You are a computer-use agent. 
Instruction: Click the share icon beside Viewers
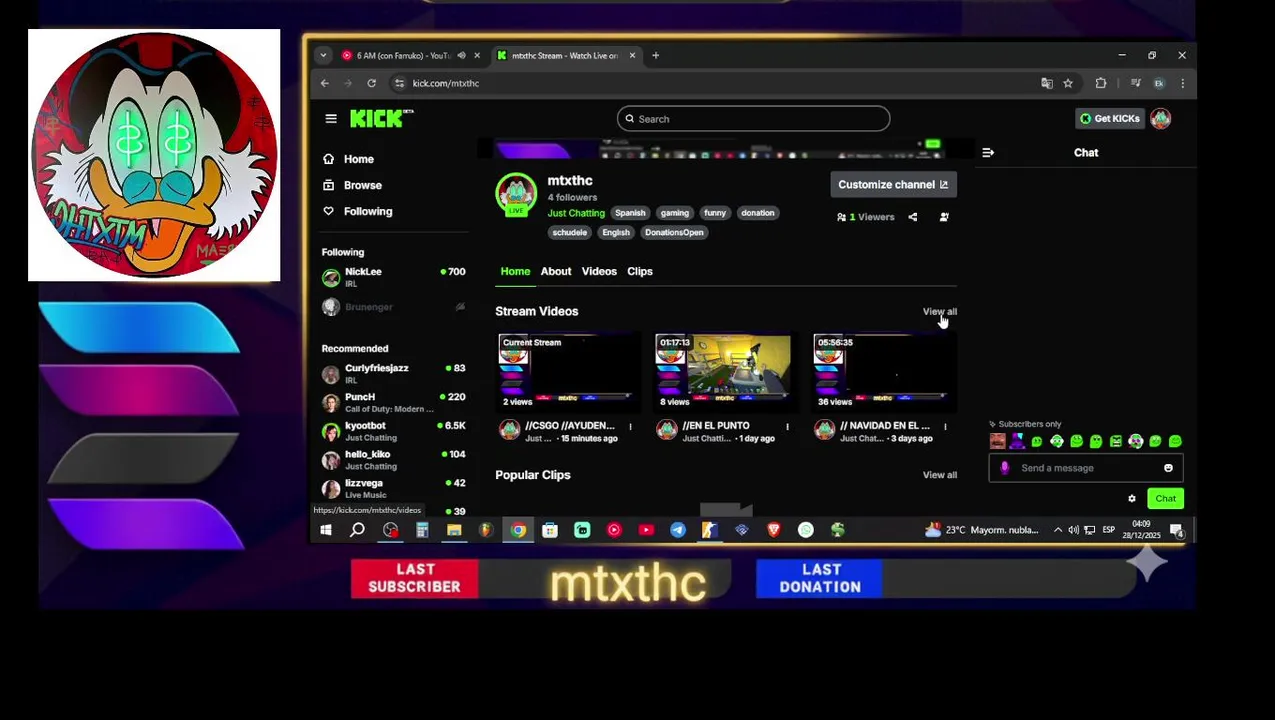pyautogui.click(x=912, y=217)
